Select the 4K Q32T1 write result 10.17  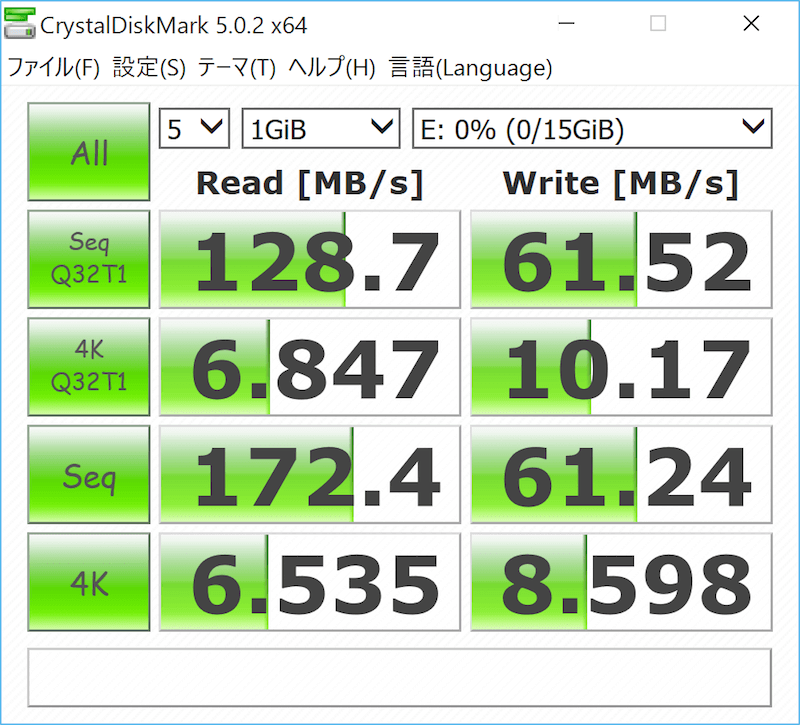pos(621,367)
